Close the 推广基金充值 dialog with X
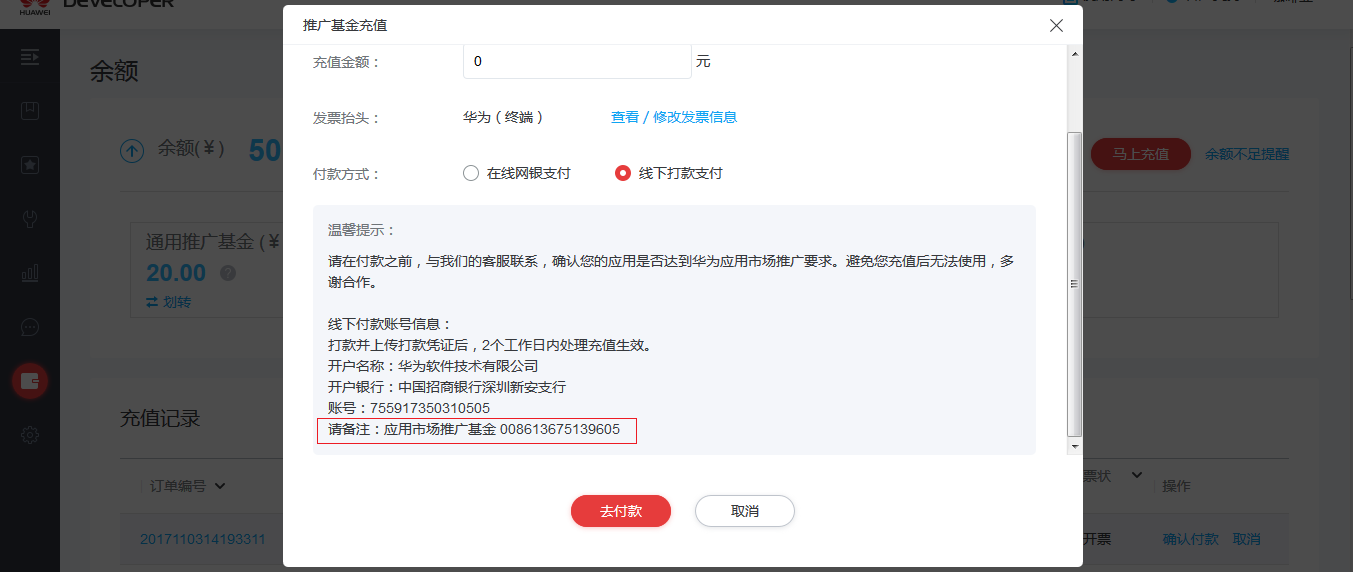 click(x=1056, y=26)
